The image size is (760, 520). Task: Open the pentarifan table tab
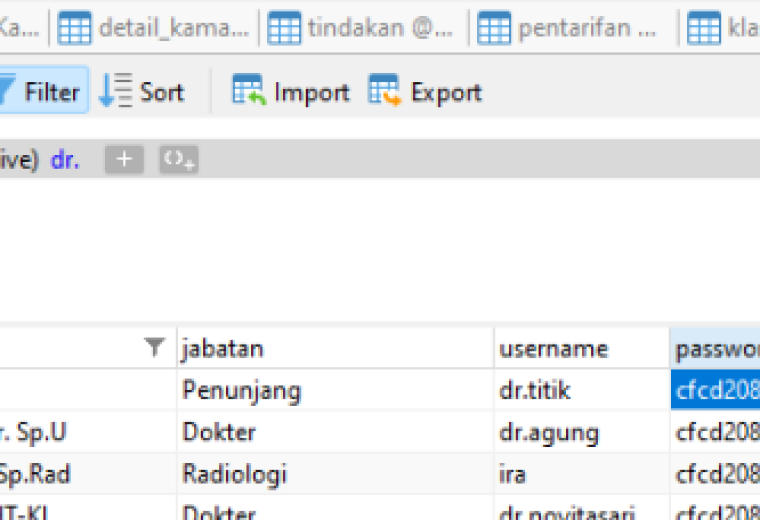tap(568, 28)
